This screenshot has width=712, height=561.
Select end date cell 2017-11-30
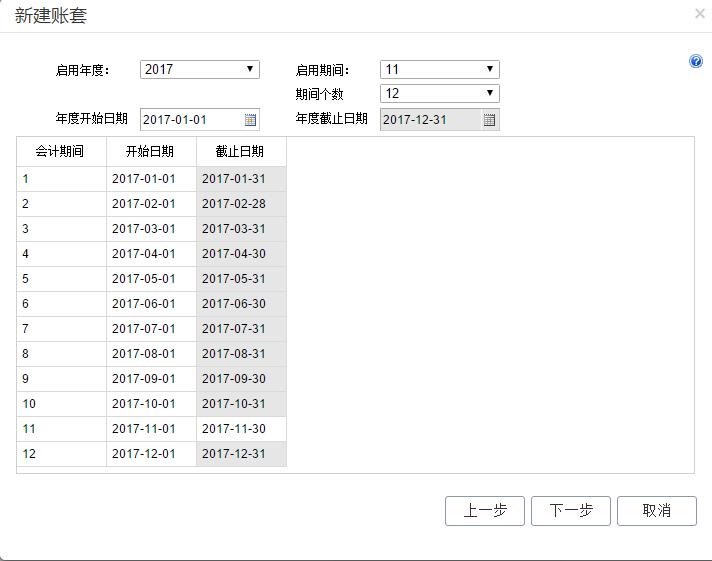tap(241, 429)
